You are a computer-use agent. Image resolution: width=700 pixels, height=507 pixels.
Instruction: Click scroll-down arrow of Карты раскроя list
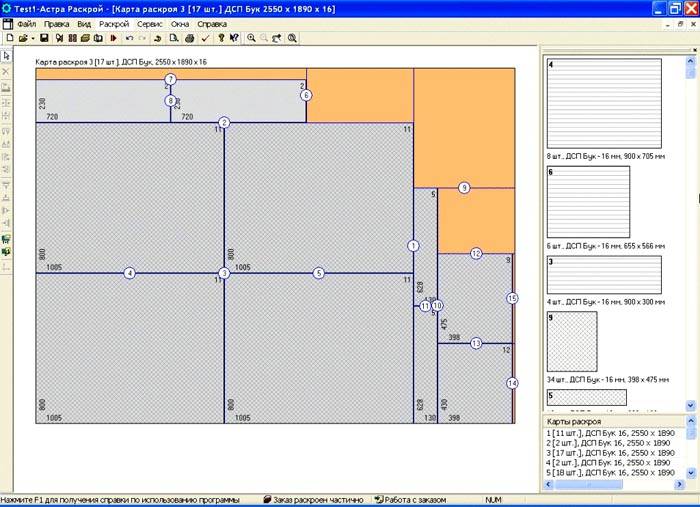pos(690,473)
